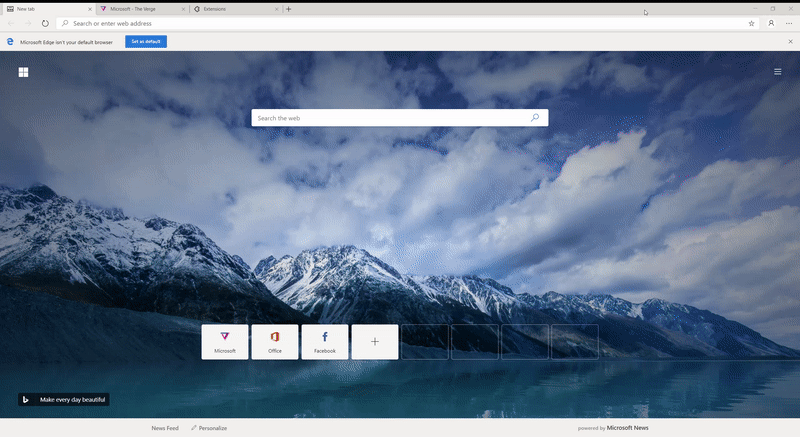This screenshot has height=437, width=800.
Task: Switch to Microsoft - The Verge tab
Action: (135, 8)
